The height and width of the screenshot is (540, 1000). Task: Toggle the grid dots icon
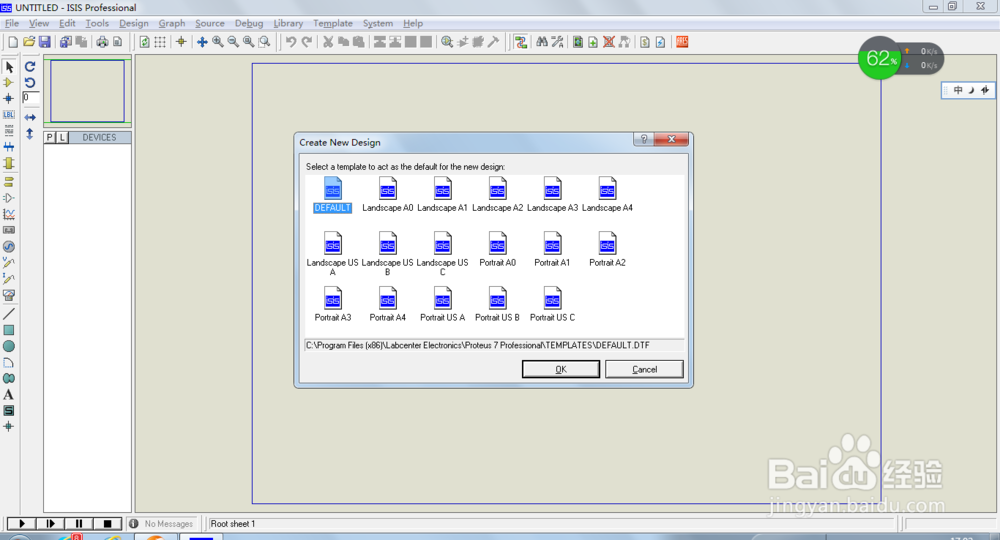pos(160,42)
